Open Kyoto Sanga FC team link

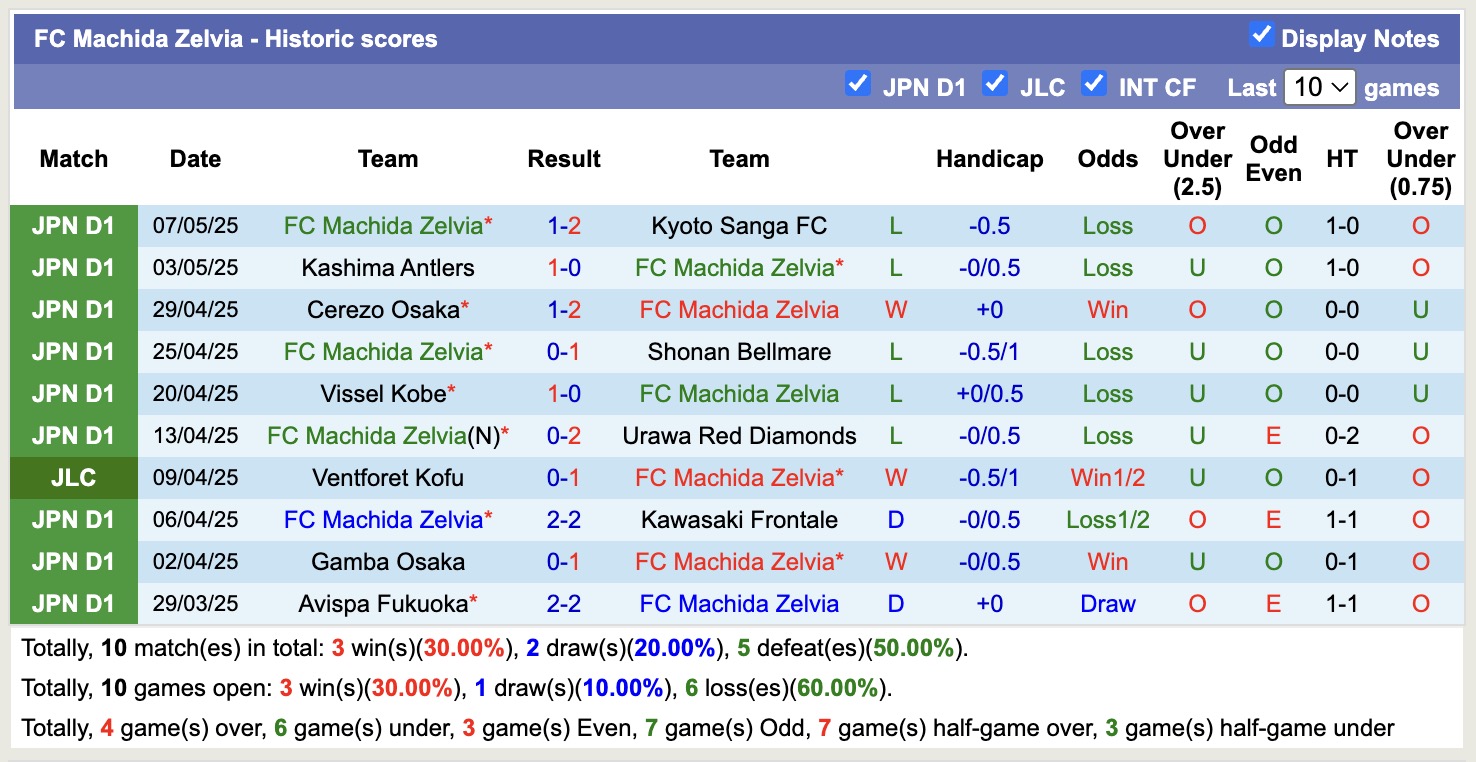point(739,226)
